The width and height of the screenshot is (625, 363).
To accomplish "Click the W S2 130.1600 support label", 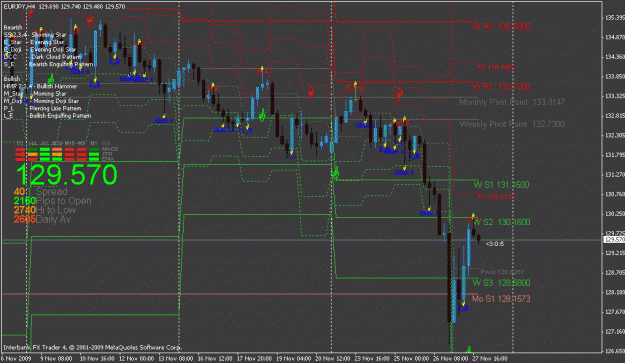I will click(501, 222).
